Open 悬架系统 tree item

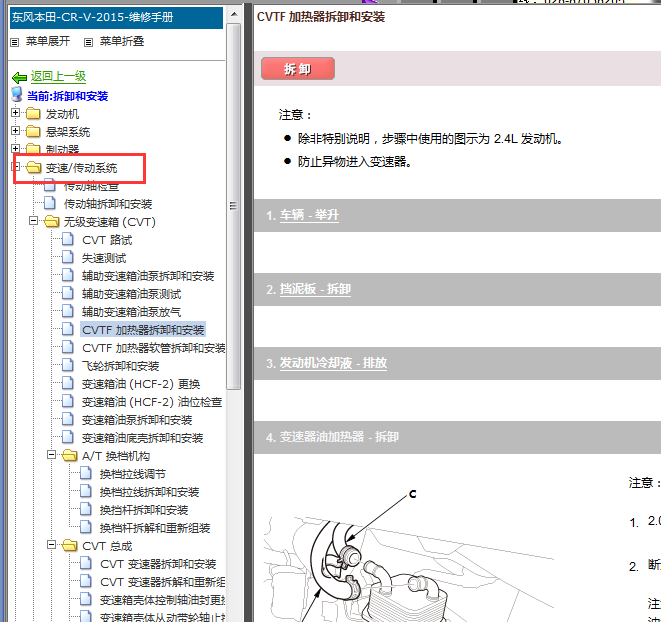pyautogui.click(x=68, y=132)
